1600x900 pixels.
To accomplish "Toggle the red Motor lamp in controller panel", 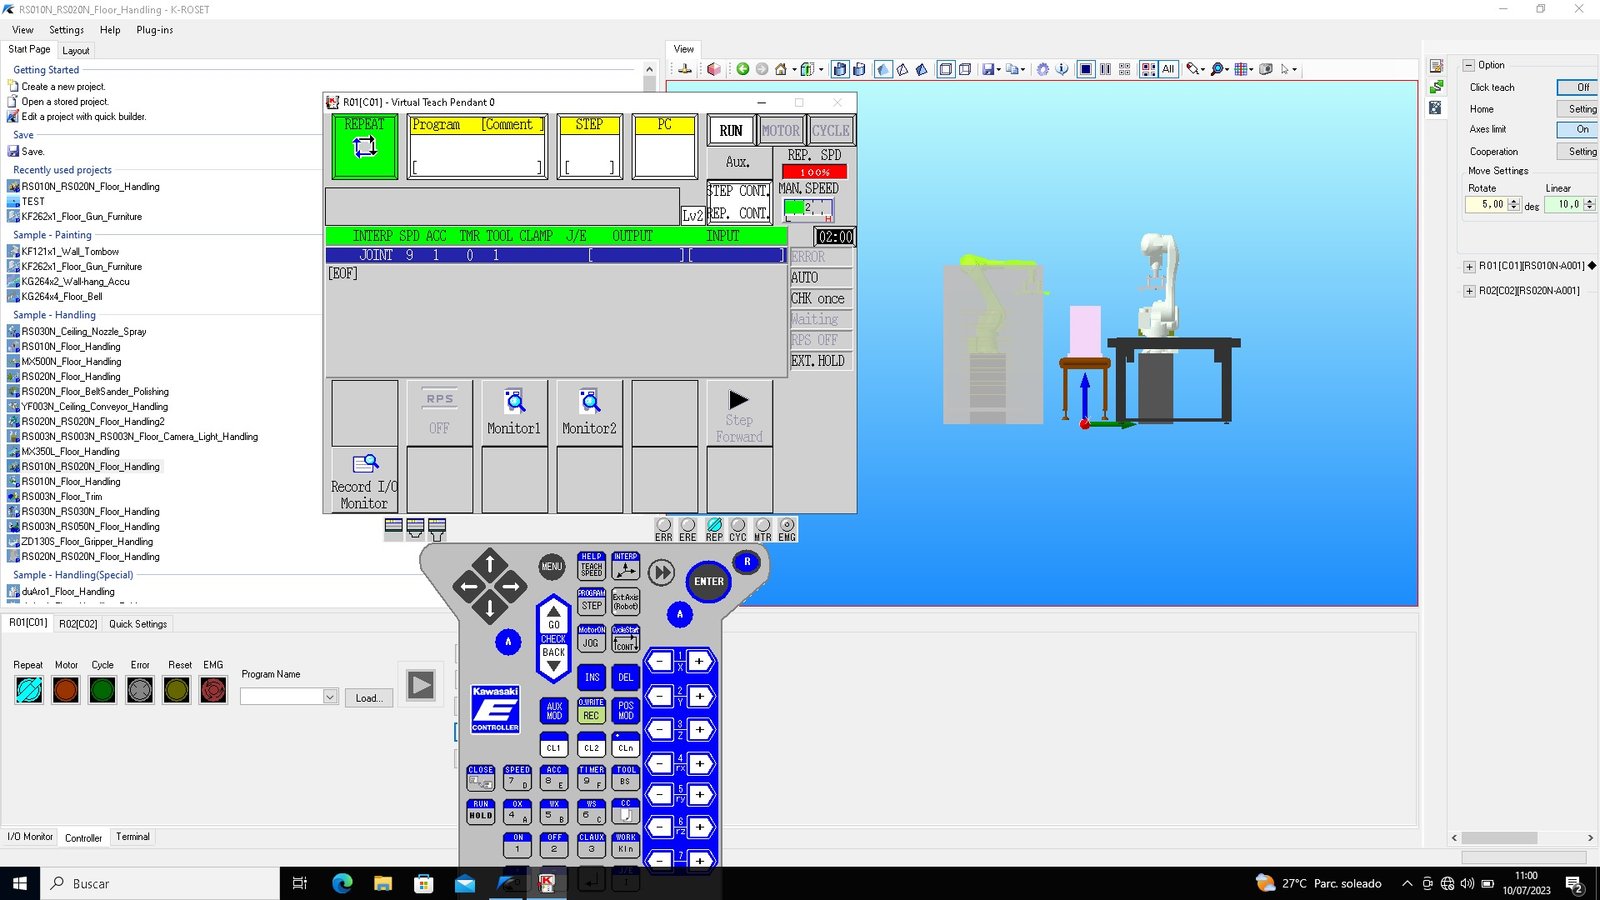I will (66, 690).
